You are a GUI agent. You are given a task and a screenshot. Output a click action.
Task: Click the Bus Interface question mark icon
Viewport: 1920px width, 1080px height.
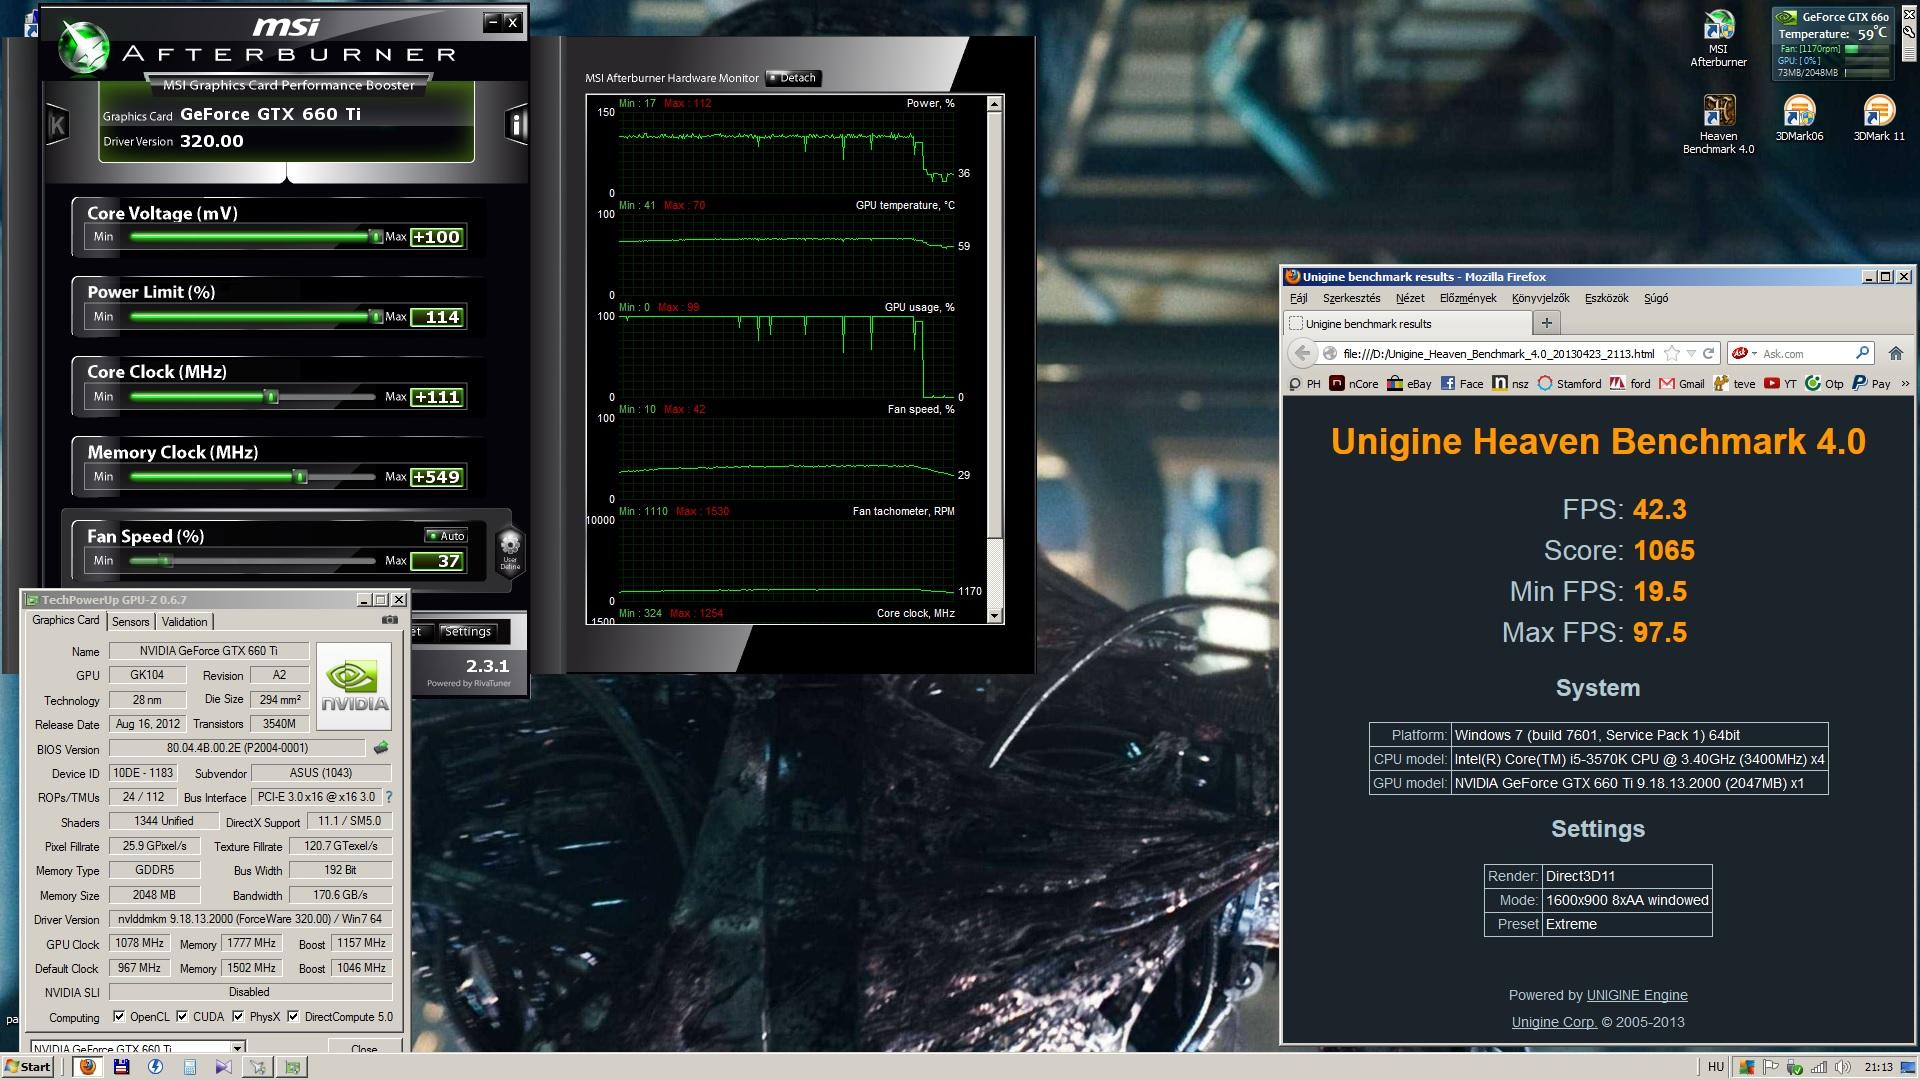389,797
